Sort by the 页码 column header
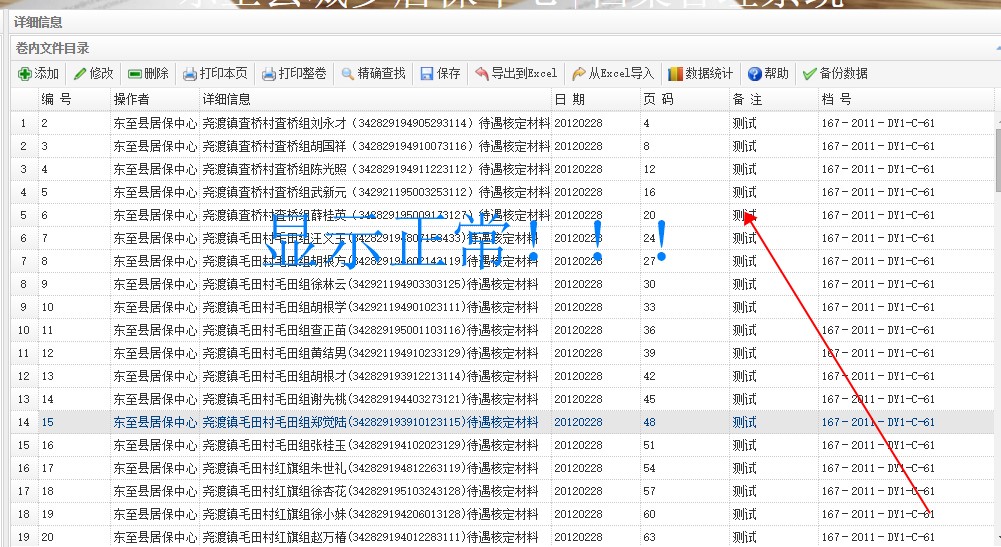 [x=685, y=99]
